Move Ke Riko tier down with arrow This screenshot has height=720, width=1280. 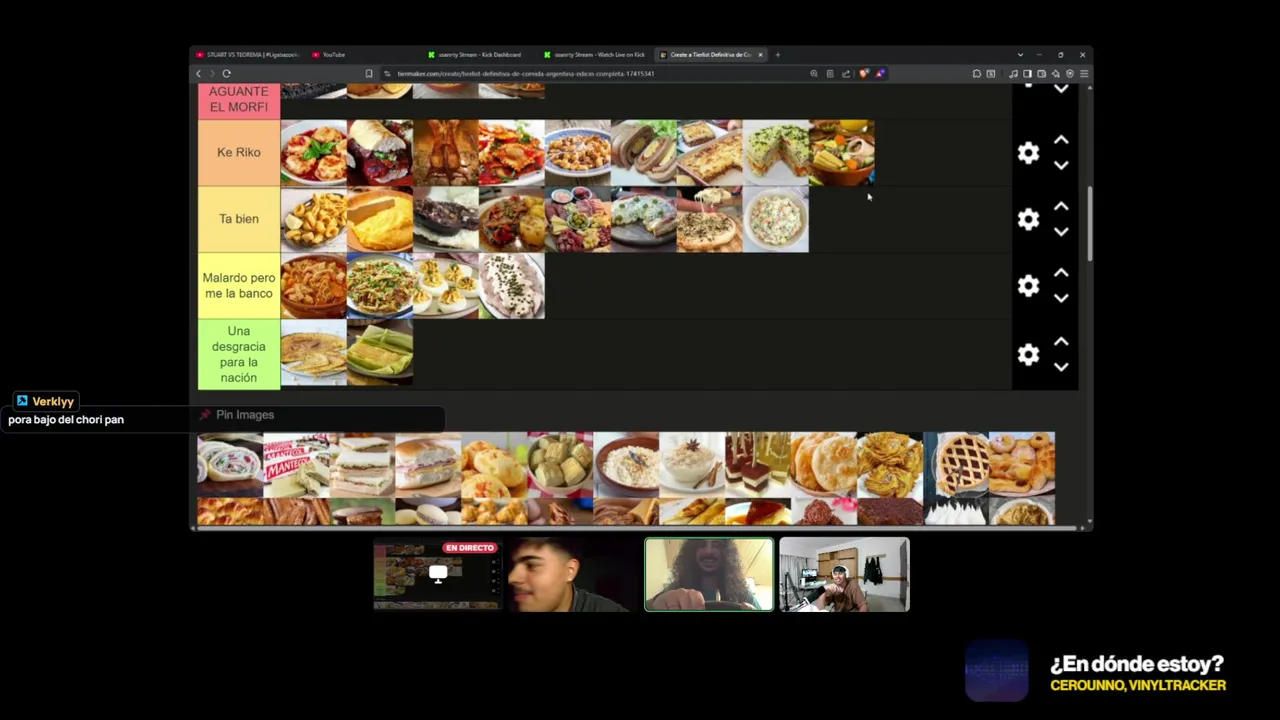pyautogui.click(x=1061, y=165)
